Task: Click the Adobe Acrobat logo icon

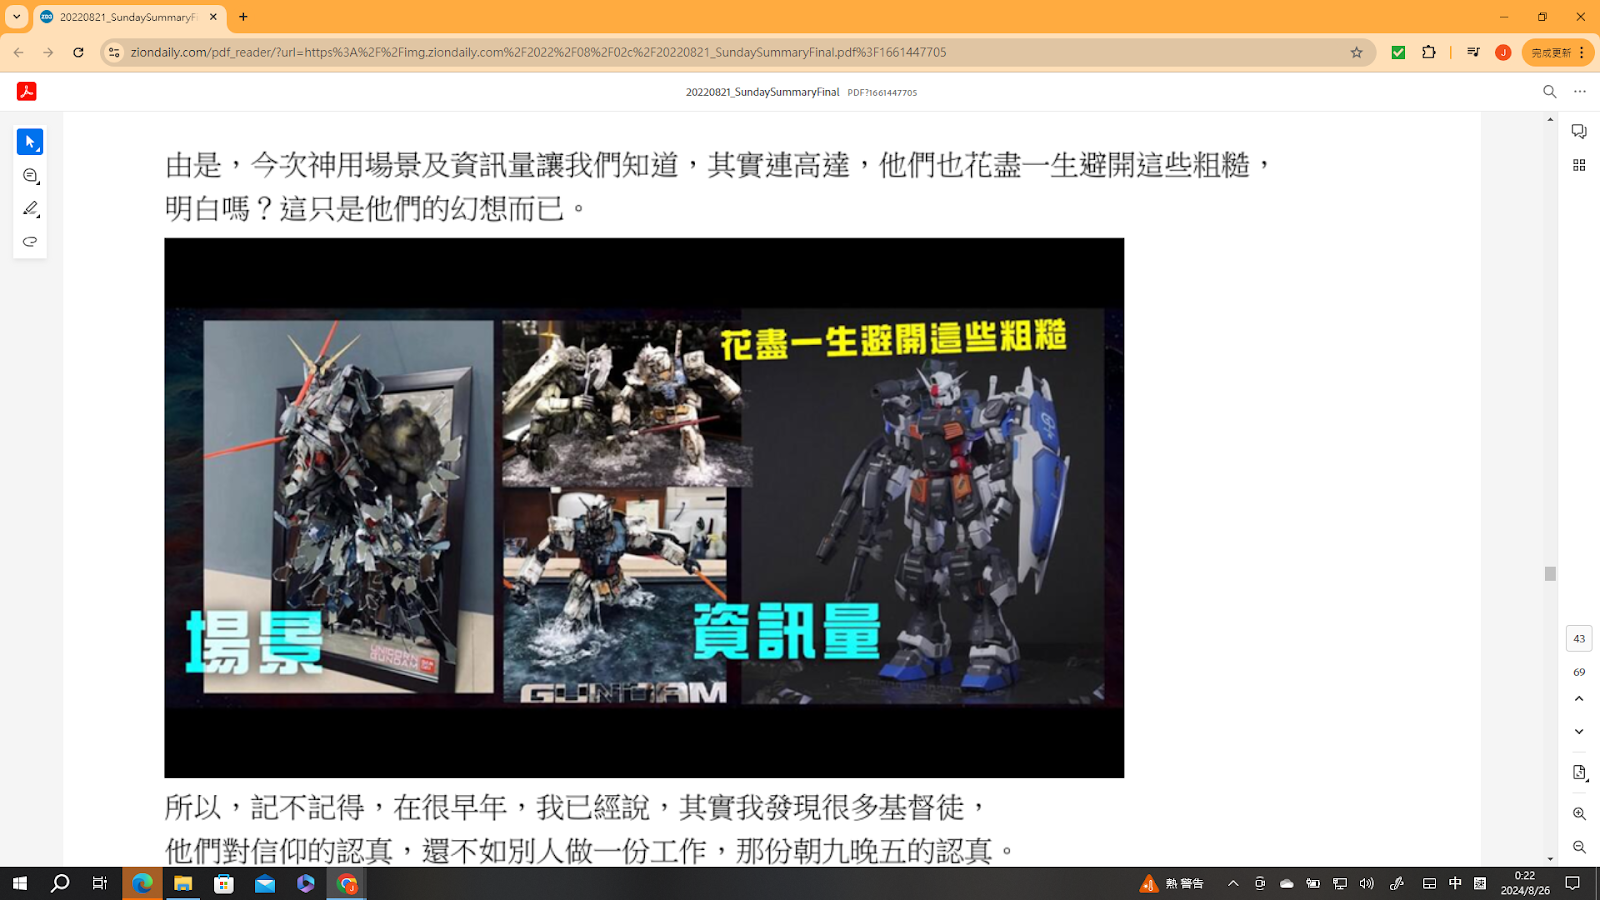Action: [x=27, y=91]
